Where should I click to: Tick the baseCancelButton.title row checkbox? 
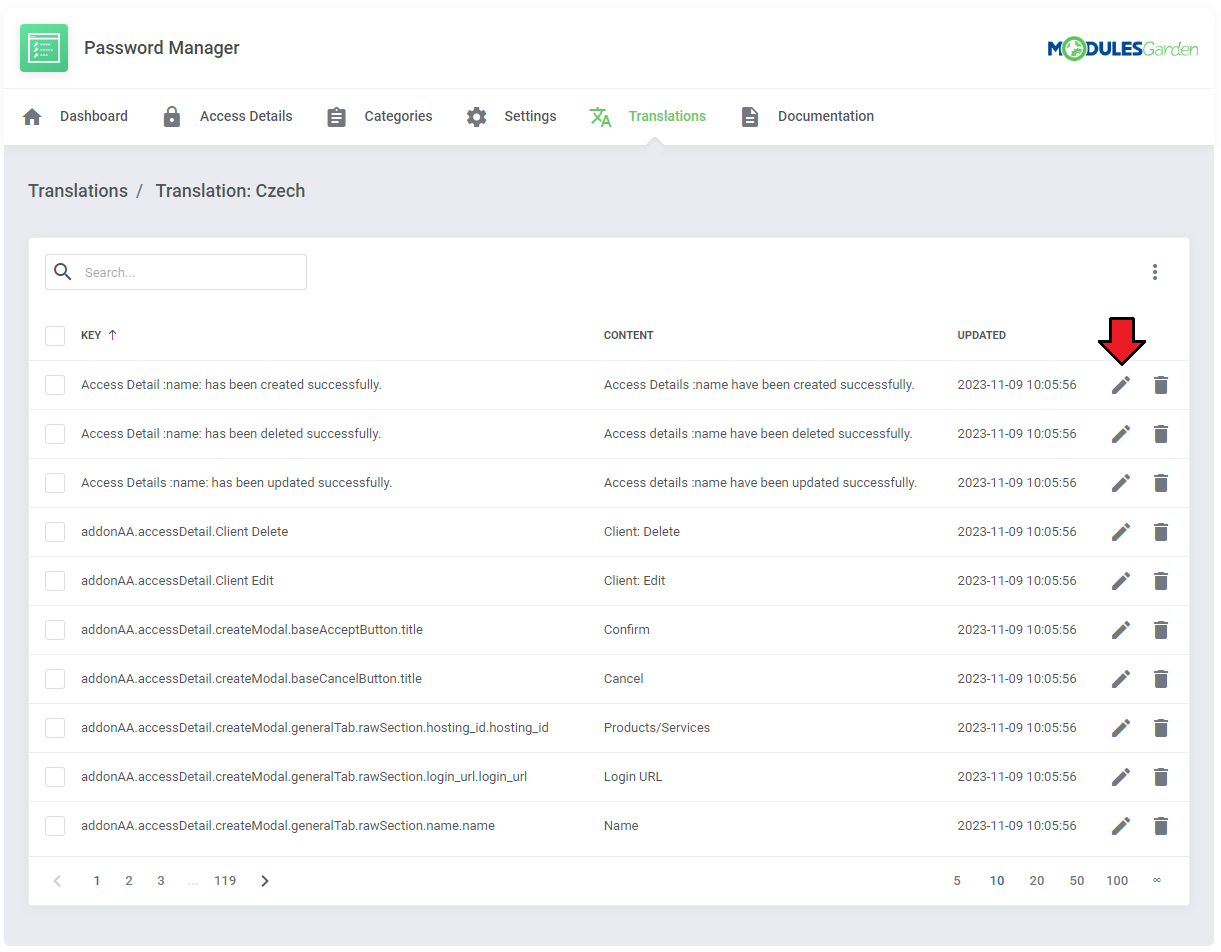(55, 679)
